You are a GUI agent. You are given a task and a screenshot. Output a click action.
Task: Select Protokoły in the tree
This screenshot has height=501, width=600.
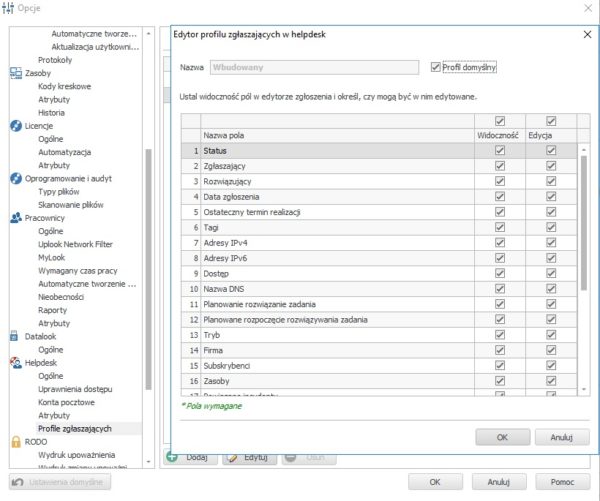tap(55, 60)
